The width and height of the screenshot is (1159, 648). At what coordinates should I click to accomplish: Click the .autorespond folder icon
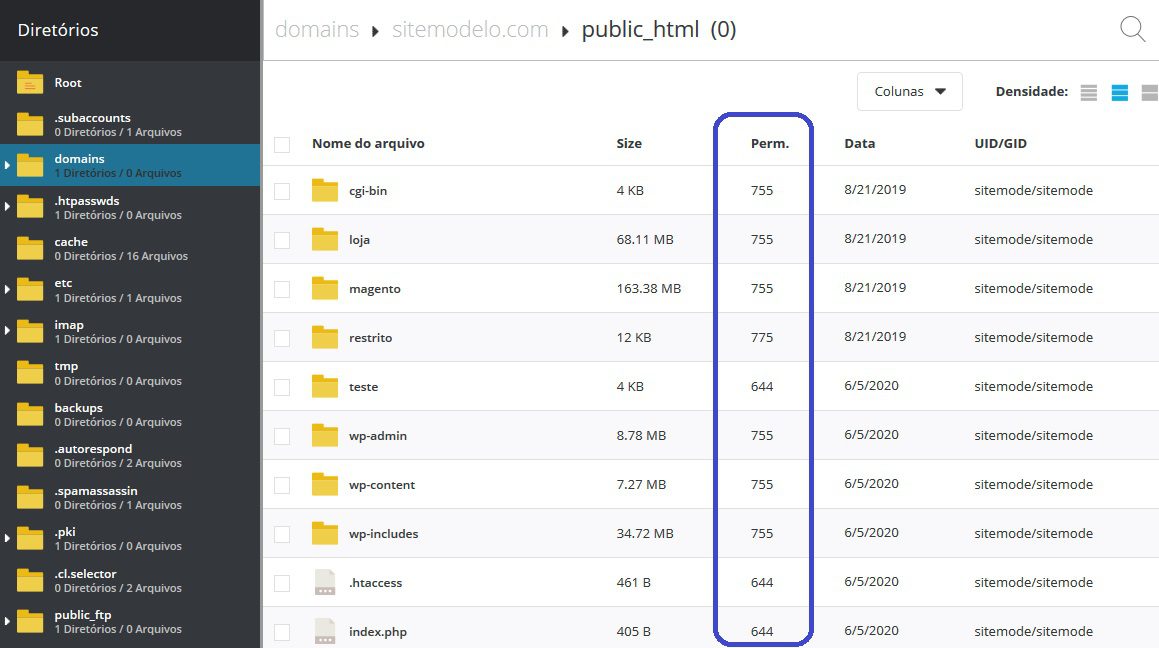(x=30, y=456)
